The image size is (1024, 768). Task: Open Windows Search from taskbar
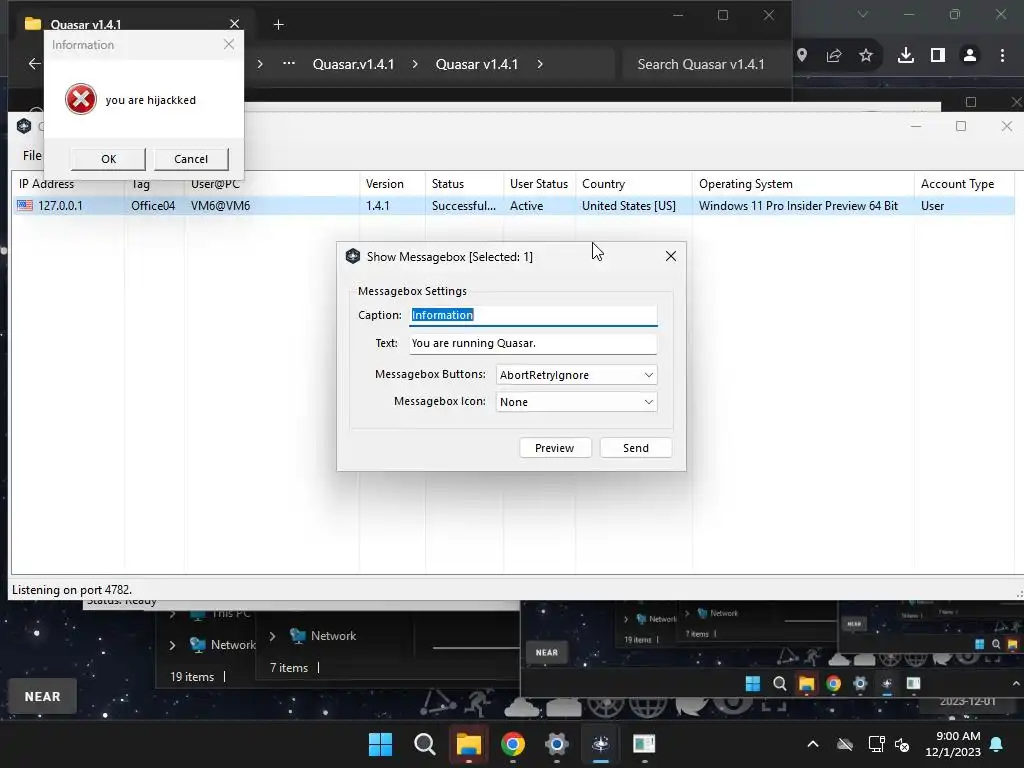click(424, 744)
